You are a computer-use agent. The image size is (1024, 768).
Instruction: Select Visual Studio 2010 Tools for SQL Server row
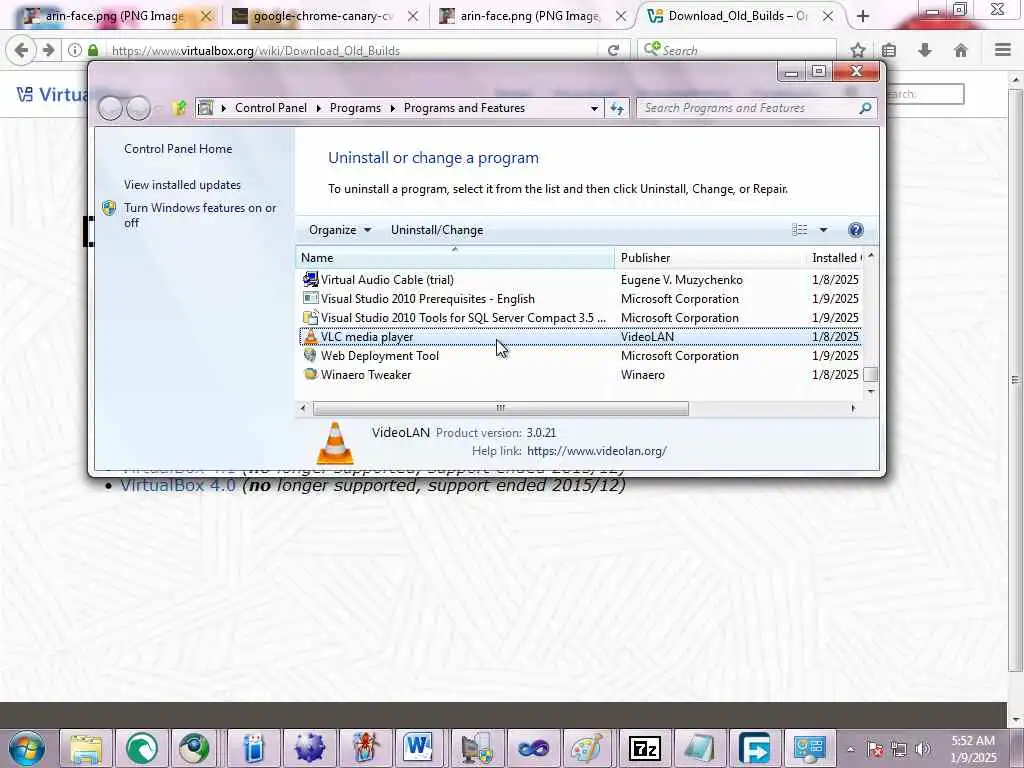(580, 317)
